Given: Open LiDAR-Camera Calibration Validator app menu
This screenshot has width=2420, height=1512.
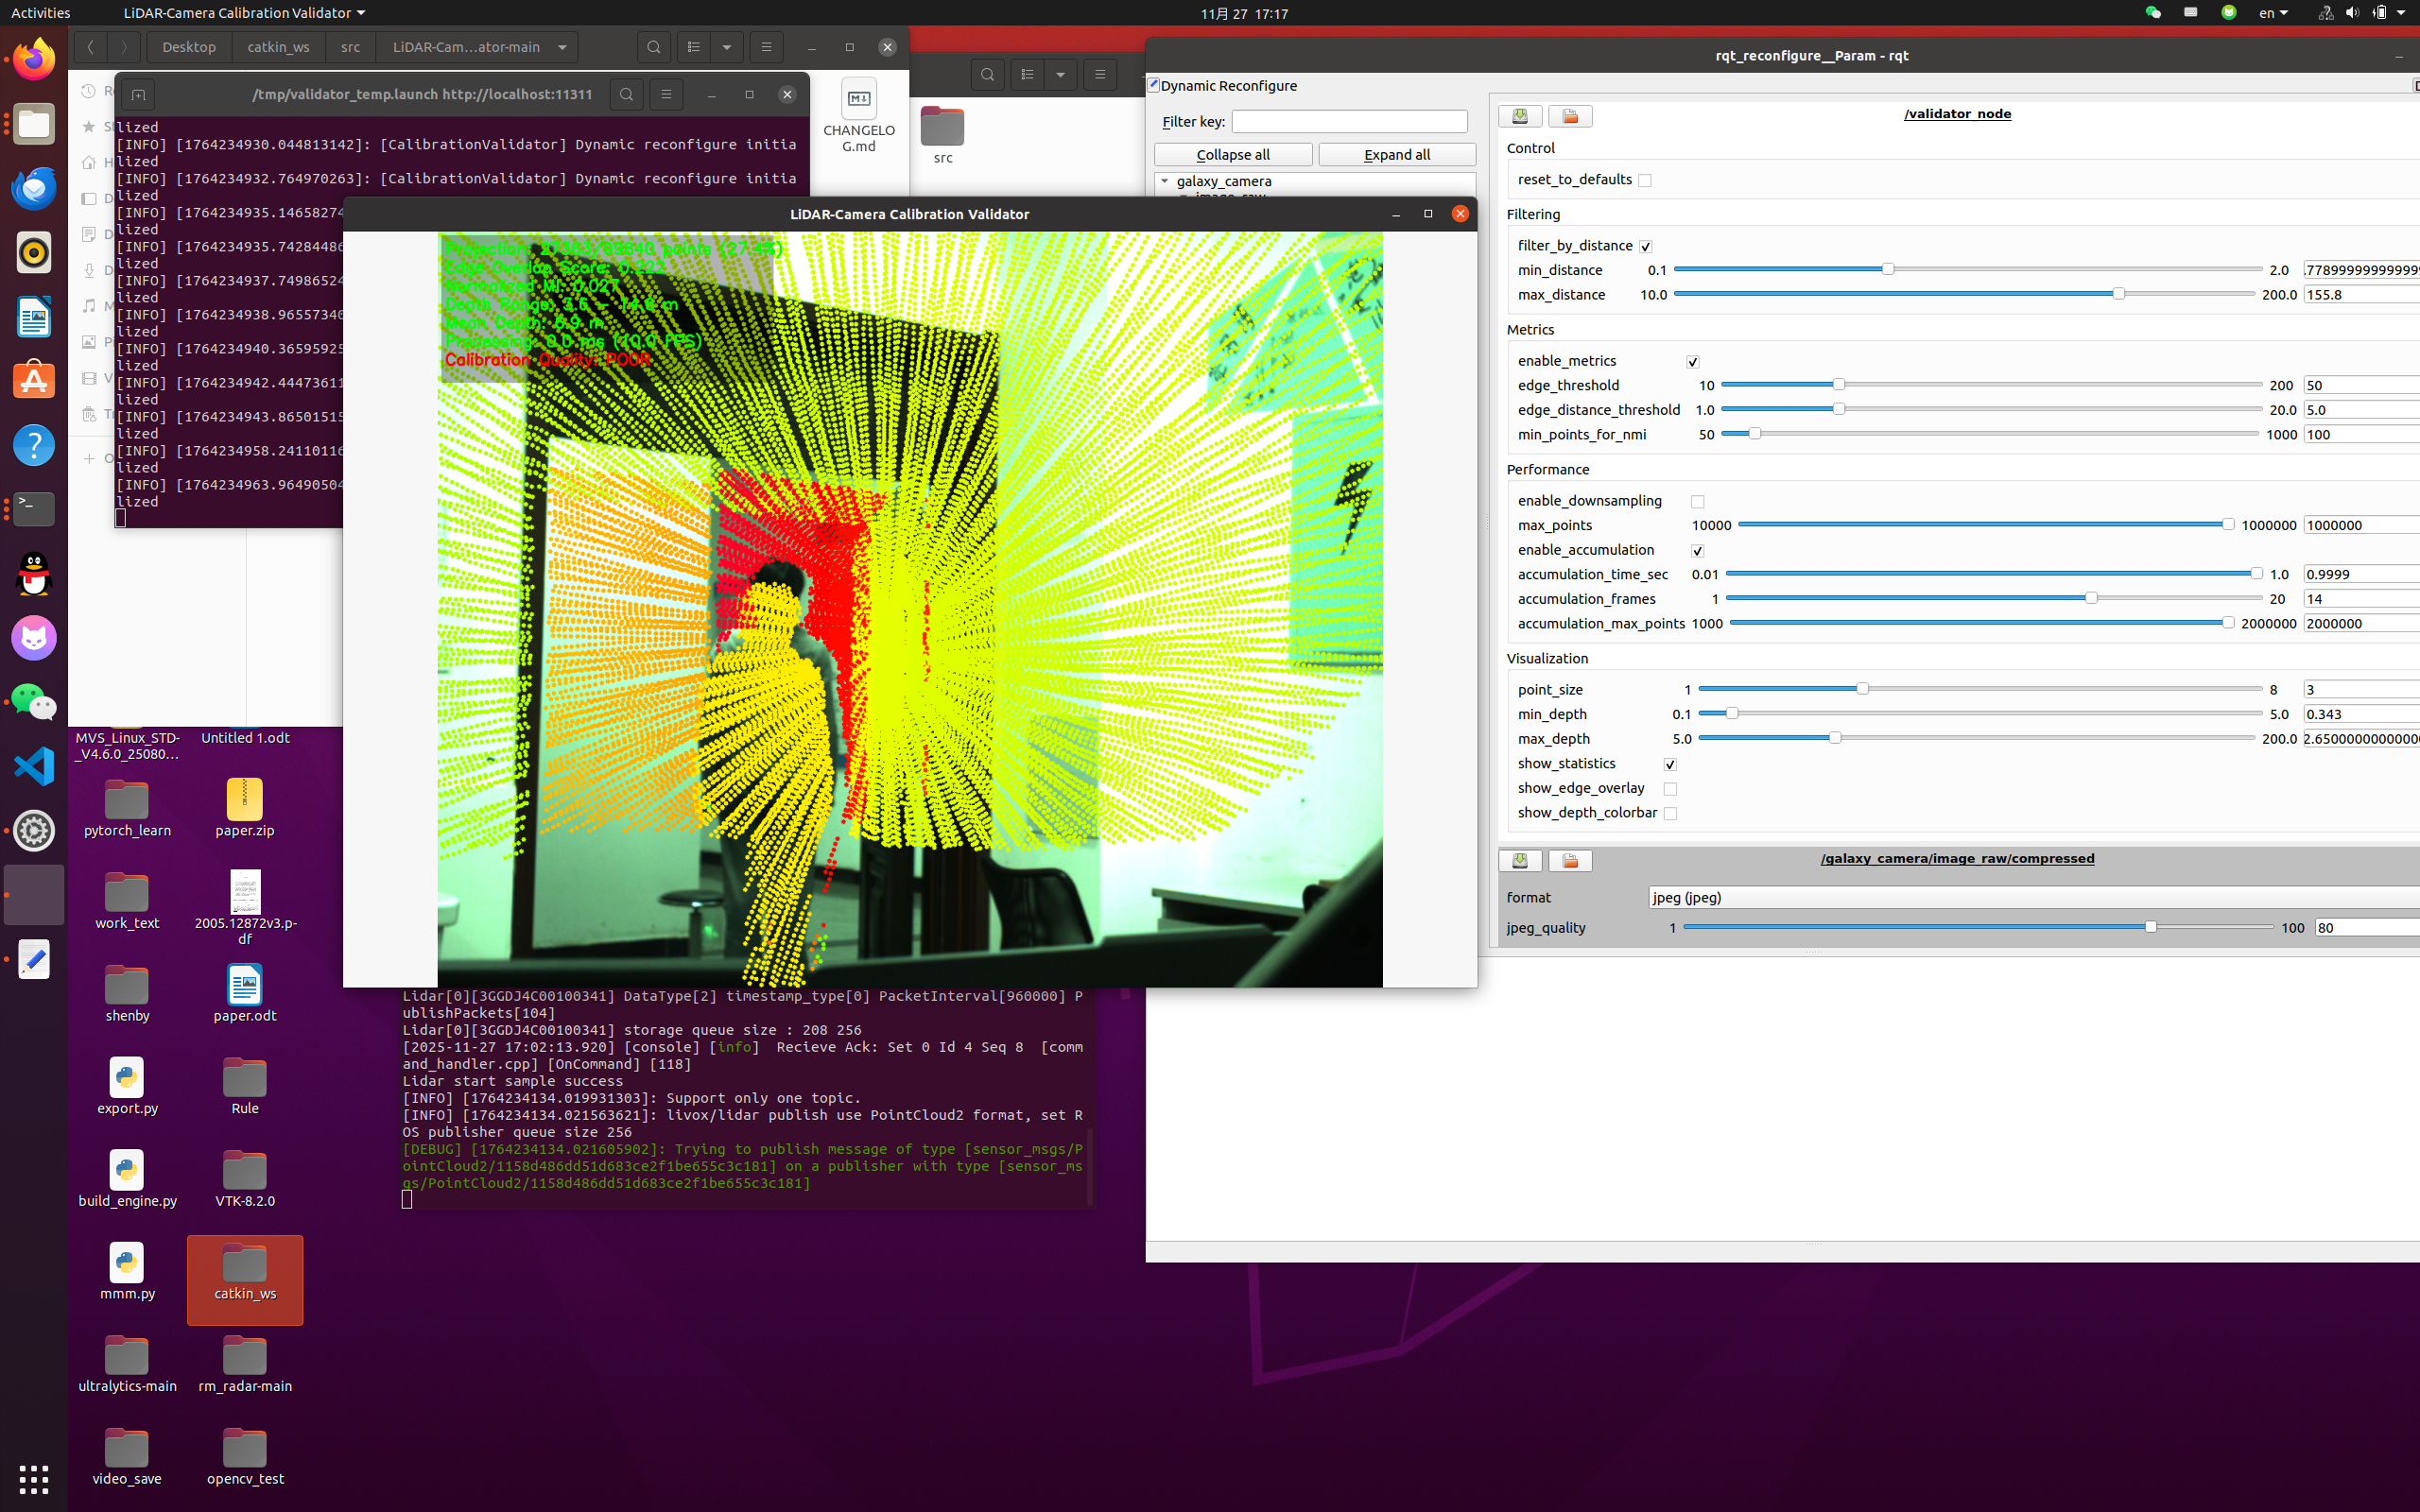Looking at the screenshot, I should [244, 13].
